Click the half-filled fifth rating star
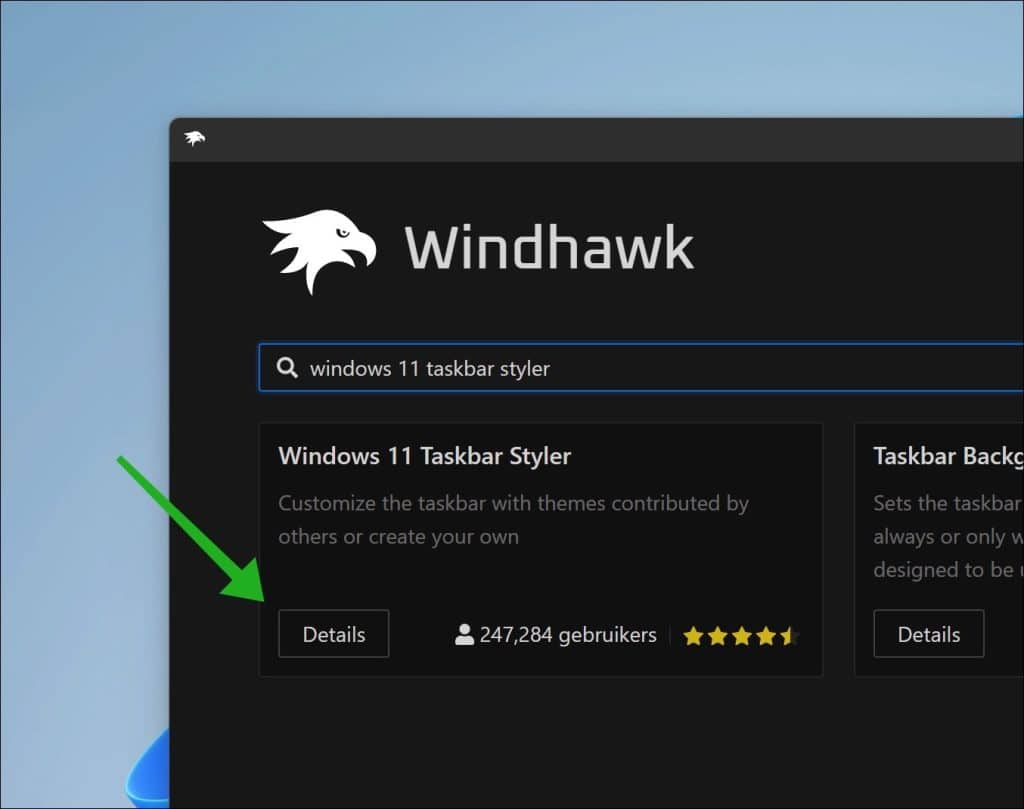 tap(789, 636)
